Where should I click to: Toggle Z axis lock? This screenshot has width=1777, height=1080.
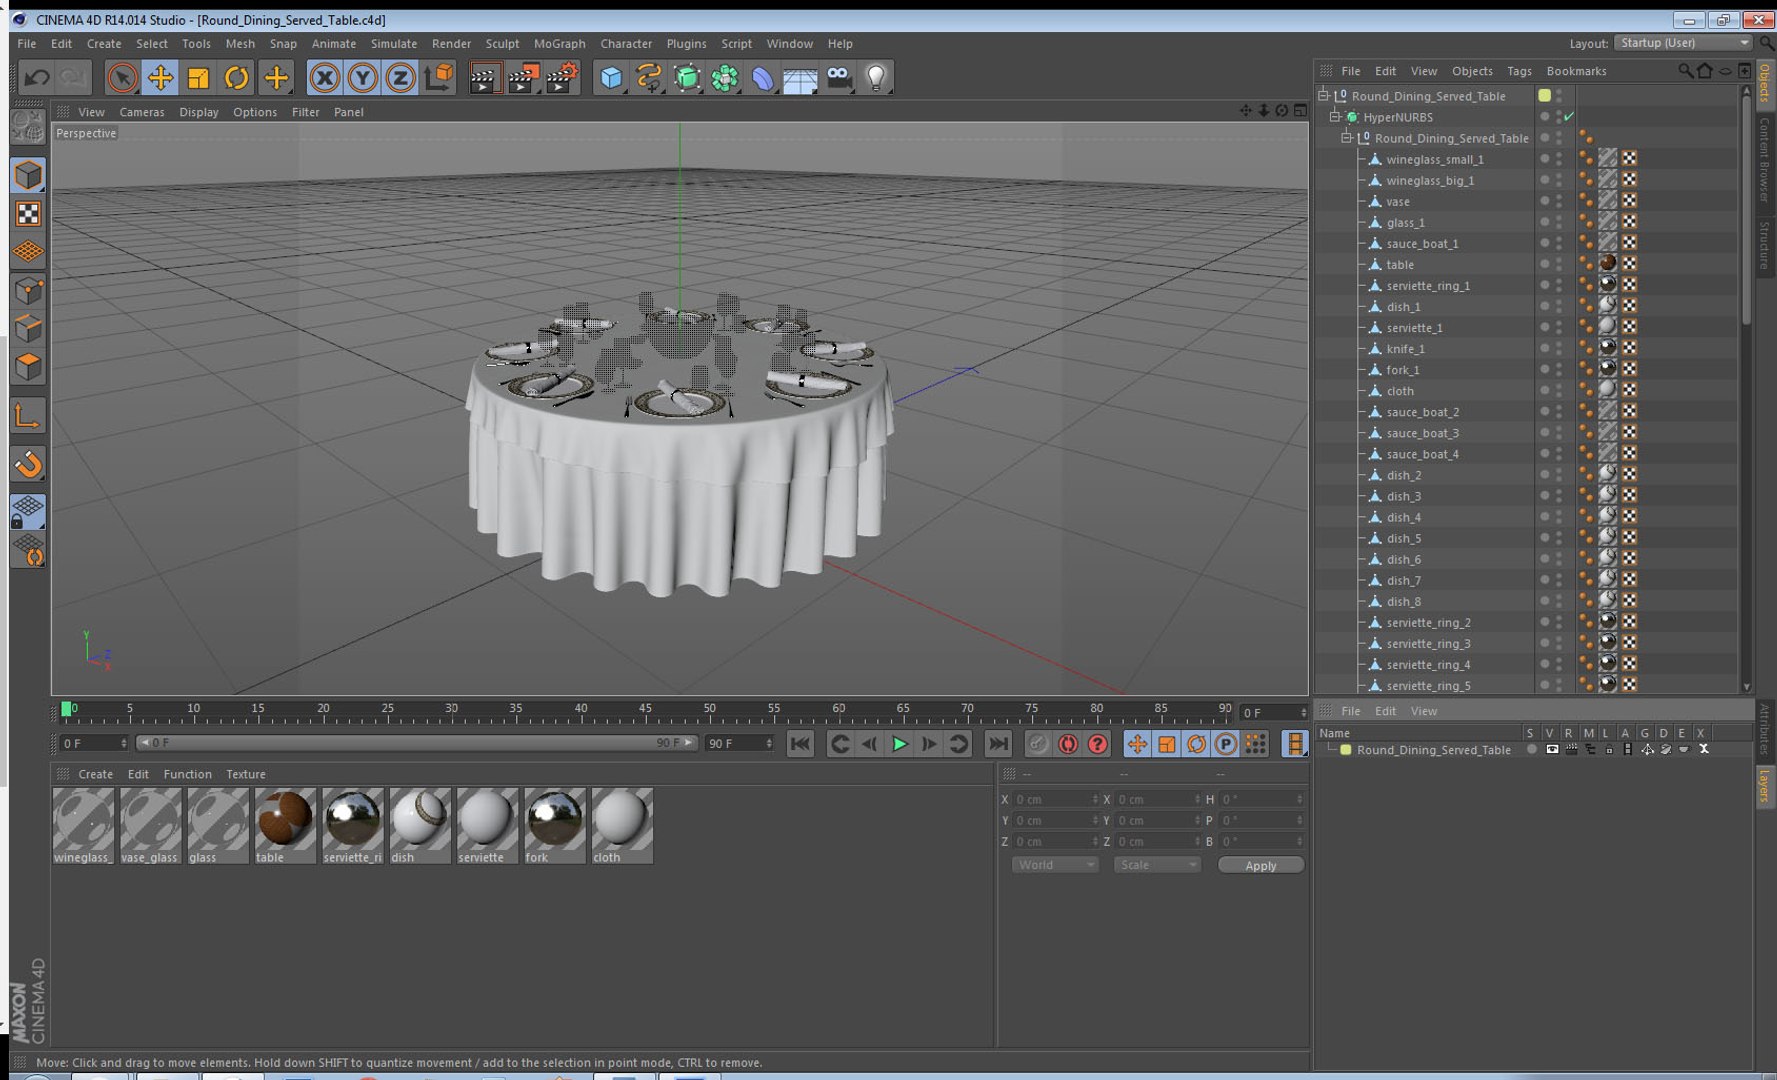pos(400,77)
